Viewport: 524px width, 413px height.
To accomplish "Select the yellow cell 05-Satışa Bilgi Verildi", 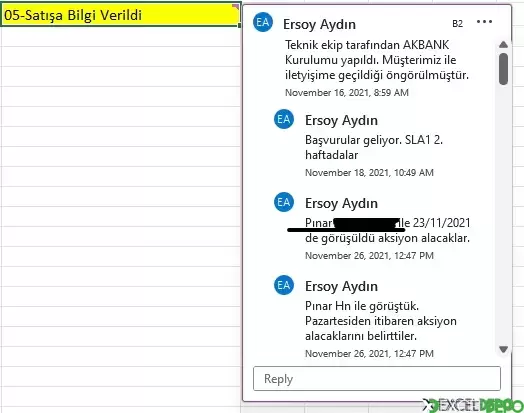I will click(x=120, y=15).
